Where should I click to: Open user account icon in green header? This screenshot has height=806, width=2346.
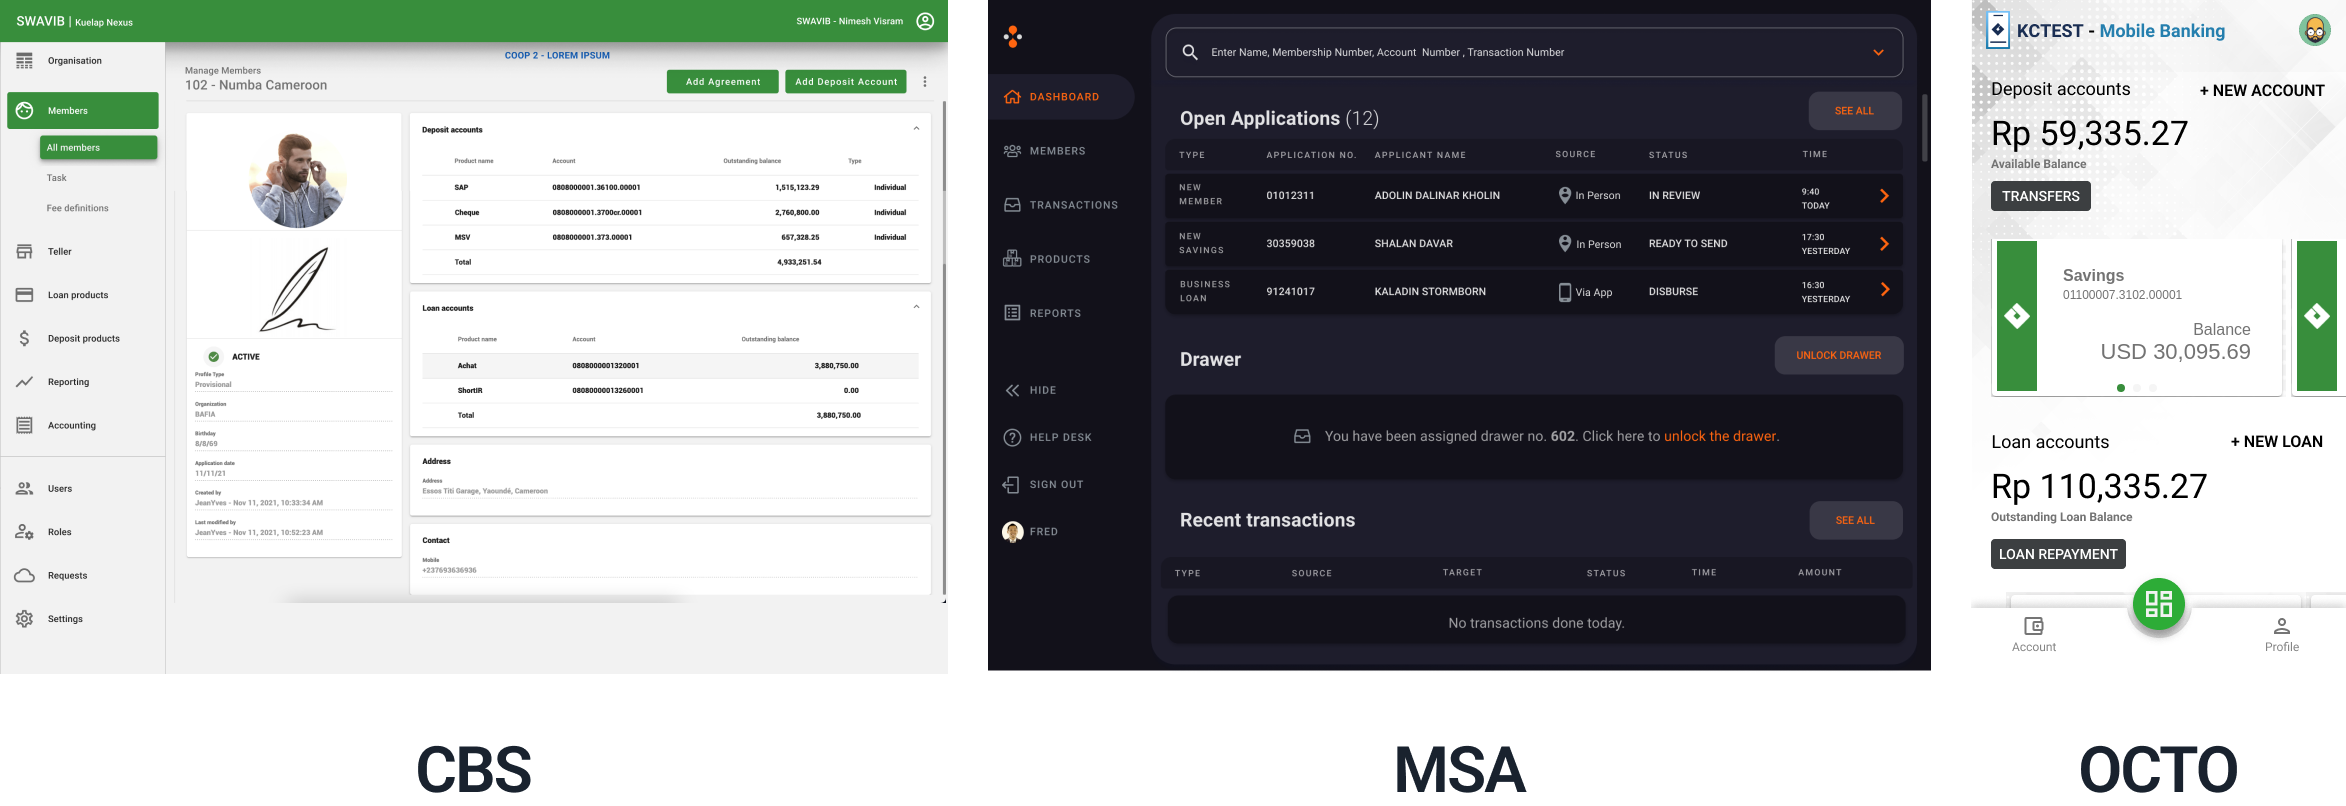(x=925, y=21)
